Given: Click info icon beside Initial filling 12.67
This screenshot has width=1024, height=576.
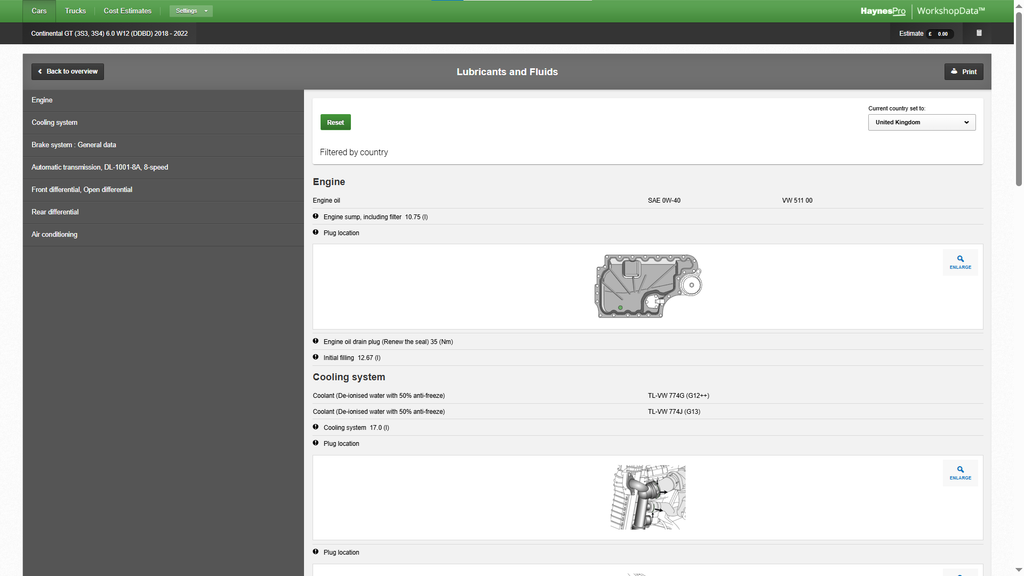Looking at the screenshot, I should pyautogui.click(x=315, y=357).
